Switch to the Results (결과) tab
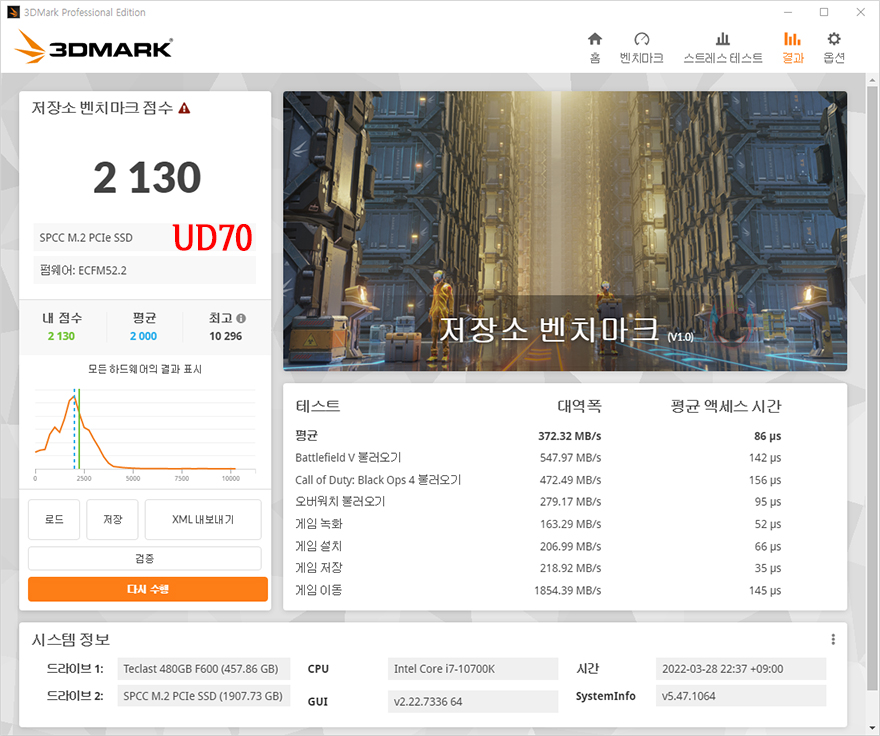Image resolution: width=880 pixels, height=736 pixels. [792, 47]
